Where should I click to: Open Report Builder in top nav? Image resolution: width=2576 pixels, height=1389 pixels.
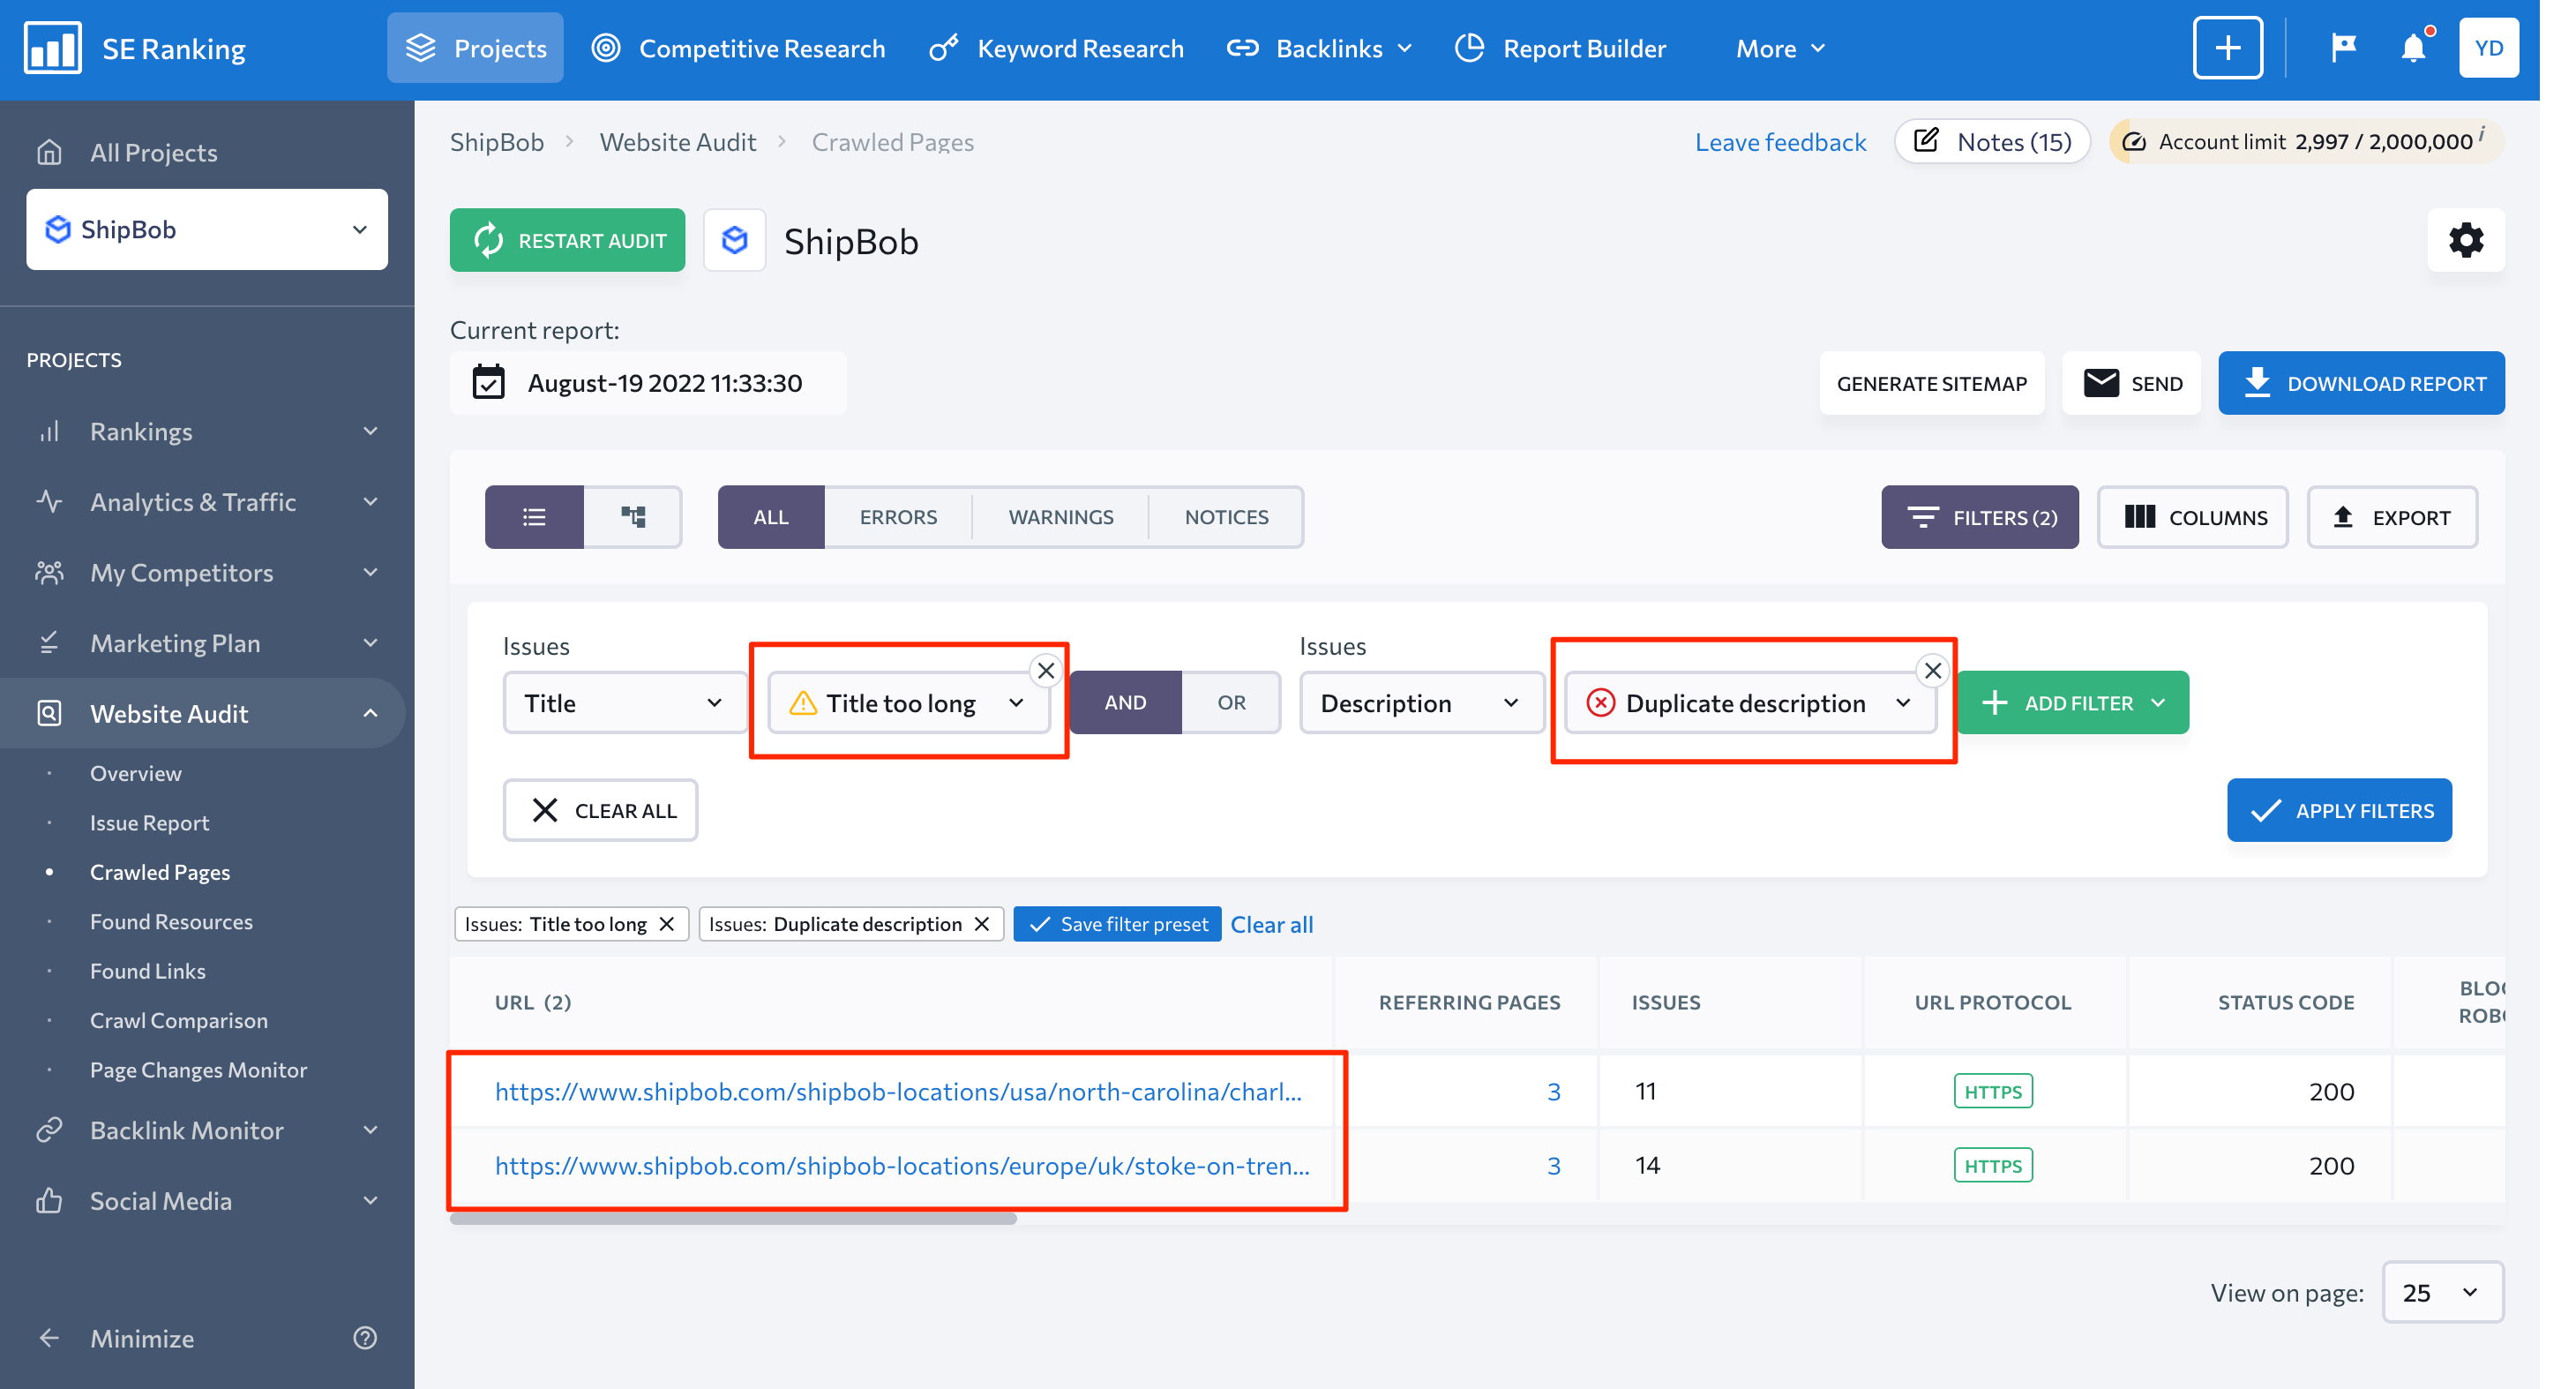coord(1560,48)
